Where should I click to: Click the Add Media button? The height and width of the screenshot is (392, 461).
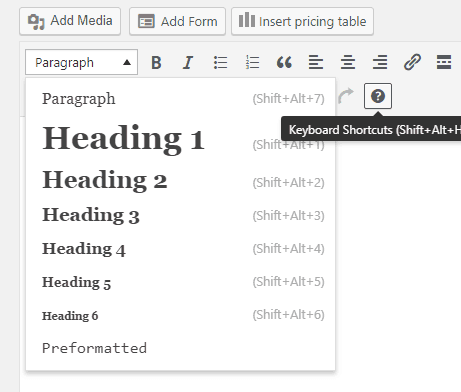(70, 21)
